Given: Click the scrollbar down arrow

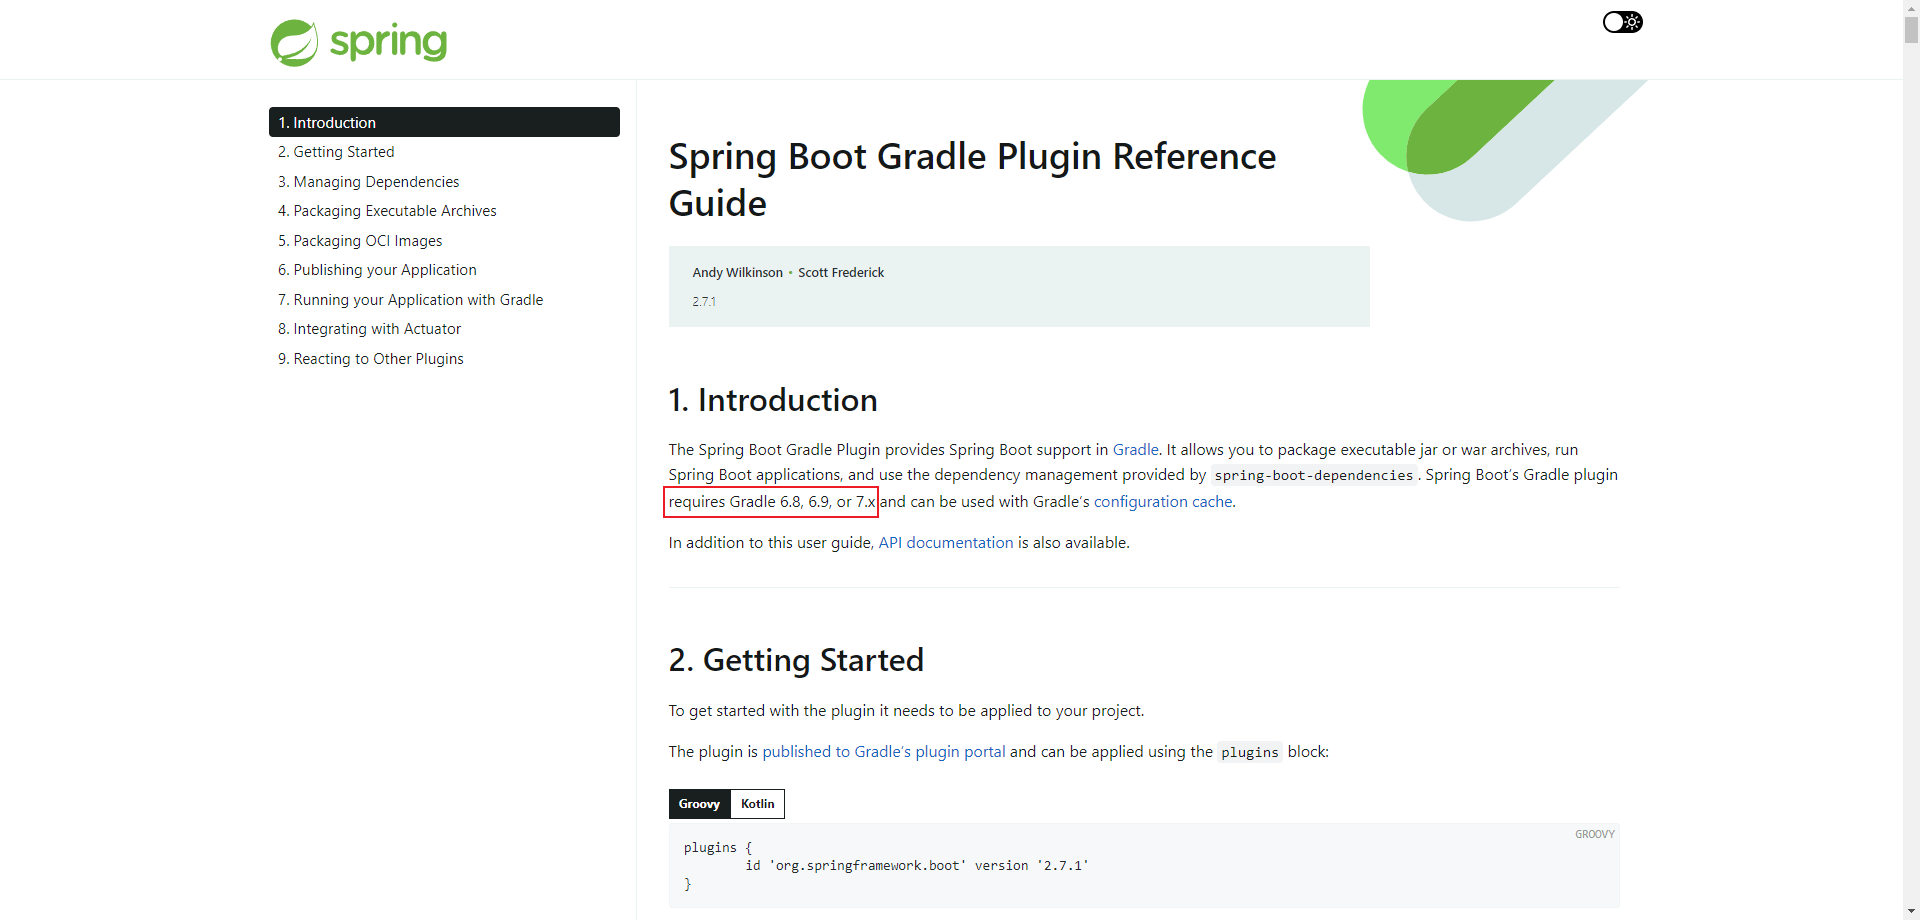Looking at the screenshot, I should [1911, 912].
